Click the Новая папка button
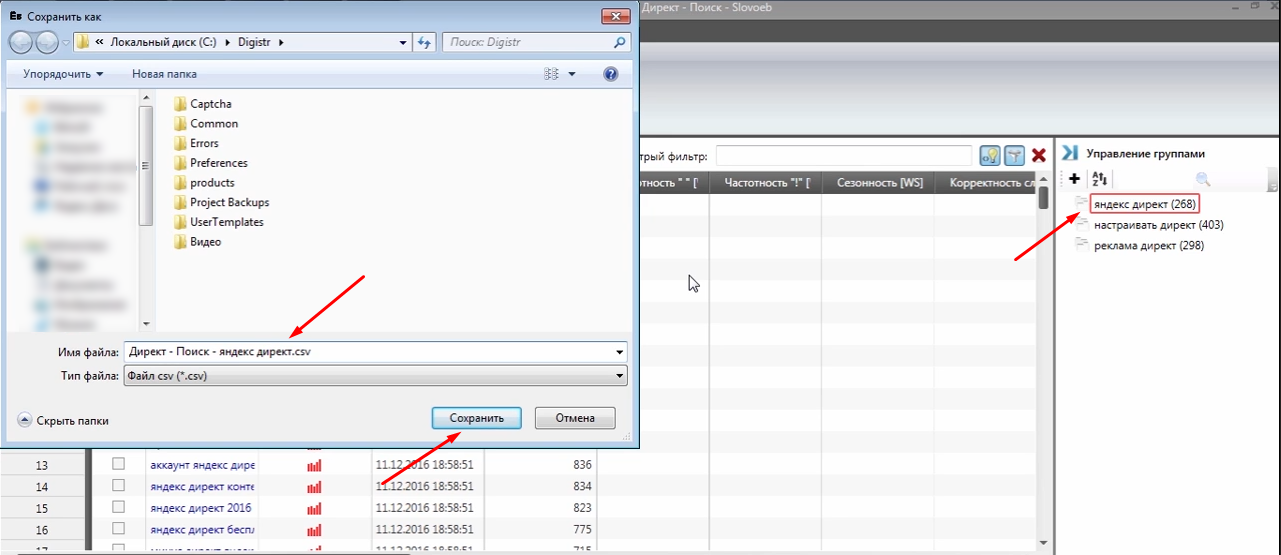Image resolution: width=1281 pixels, height=555 pixels. 164,74
